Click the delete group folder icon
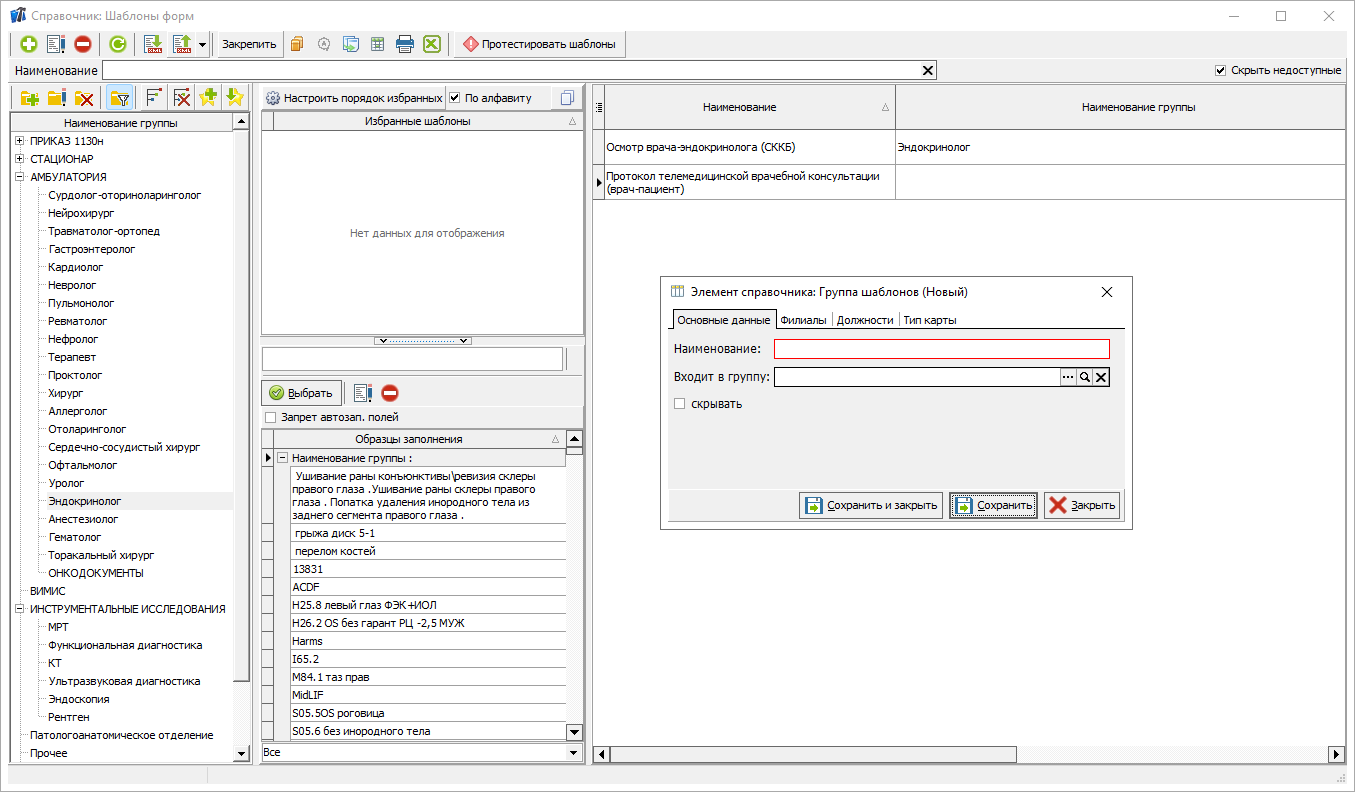1355x792 pixels. (x=85, y=97)
